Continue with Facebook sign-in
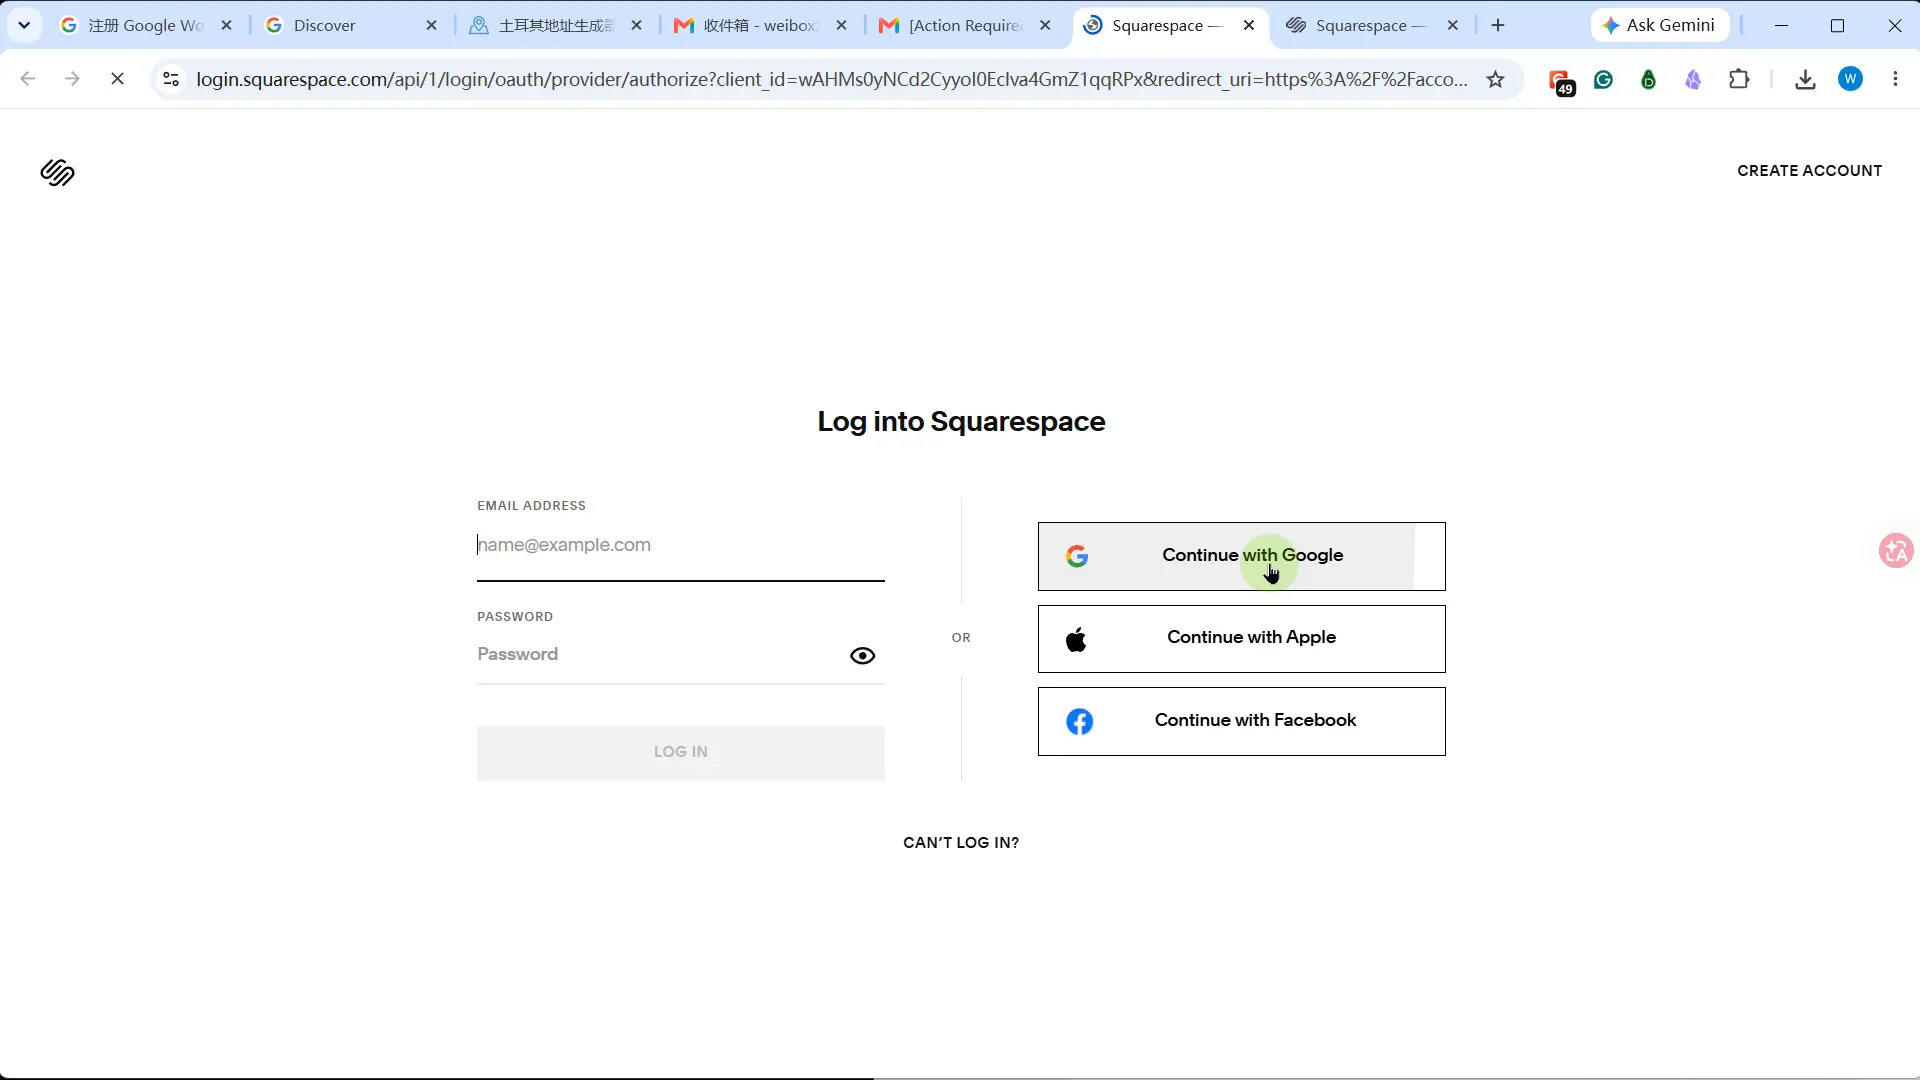 click(x=1241, y=721)
